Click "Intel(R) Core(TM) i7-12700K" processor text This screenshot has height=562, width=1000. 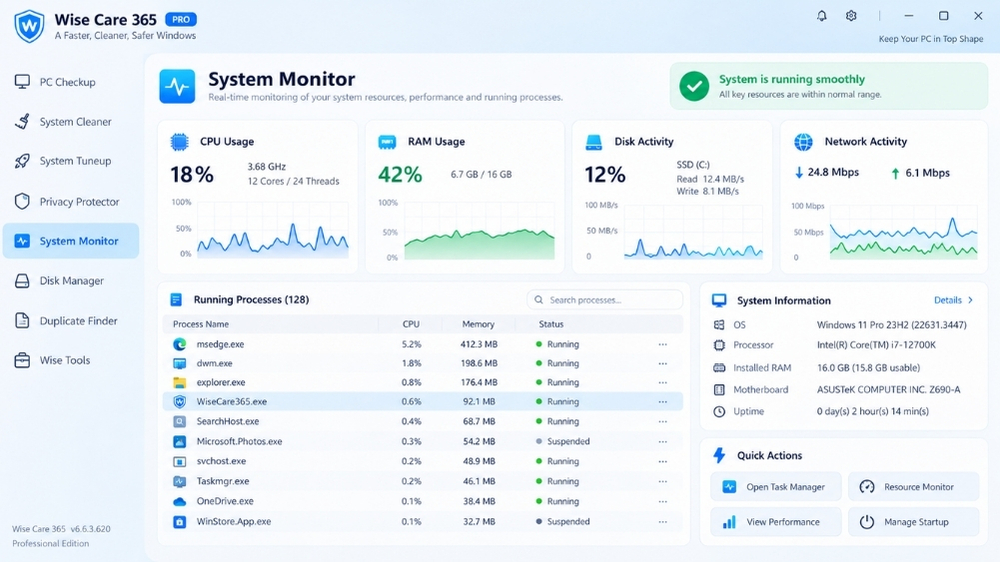tap(876, 345)
